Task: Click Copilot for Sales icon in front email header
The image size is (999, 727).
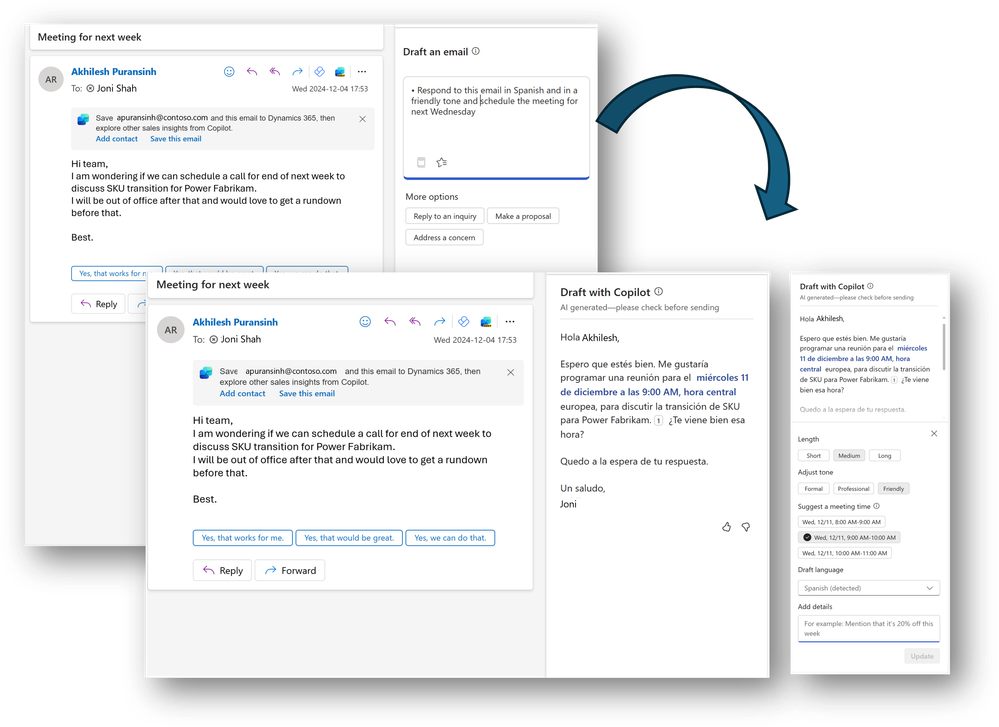Action: pos(486,322)
